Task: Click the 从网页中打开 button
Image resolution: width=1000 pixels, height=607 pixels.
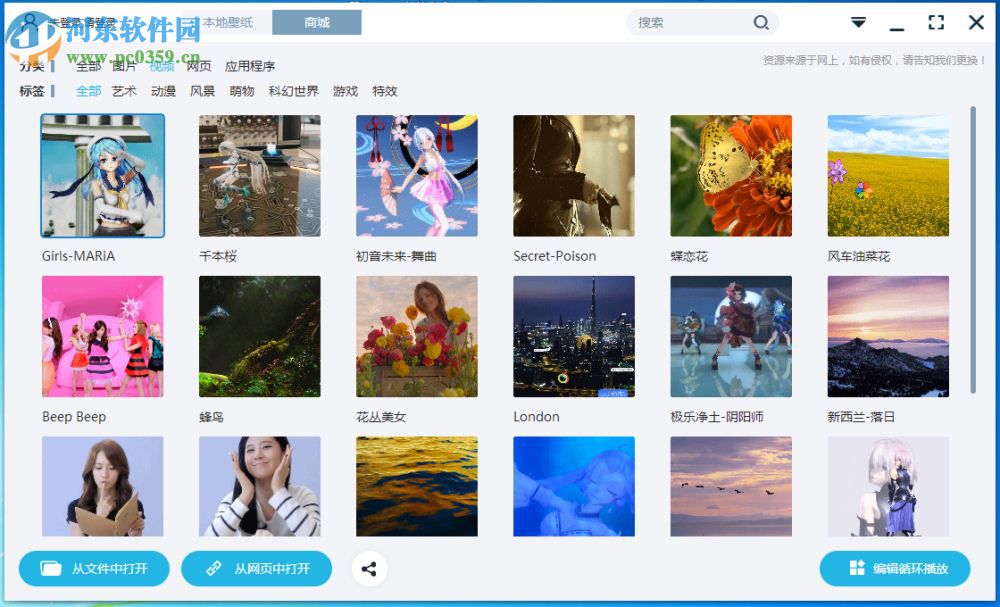Action: coord(256,568)
